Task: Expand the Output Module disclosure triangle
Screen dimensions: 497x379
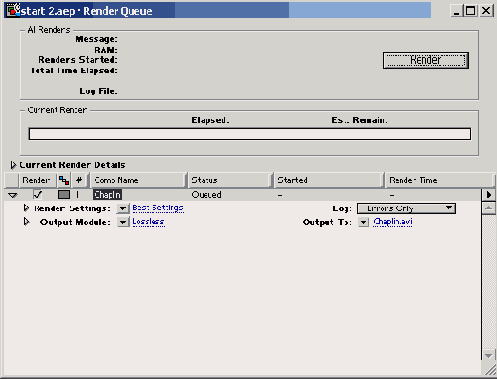Action: click(x=26, y=222)
